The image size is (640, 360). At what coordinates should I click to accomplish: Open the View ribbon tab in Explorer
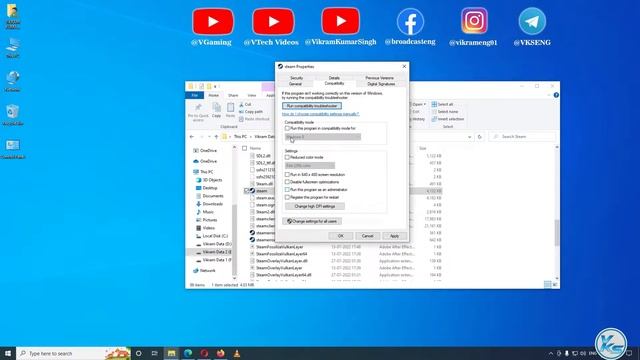pyautogui.click(x=252, y=95)
